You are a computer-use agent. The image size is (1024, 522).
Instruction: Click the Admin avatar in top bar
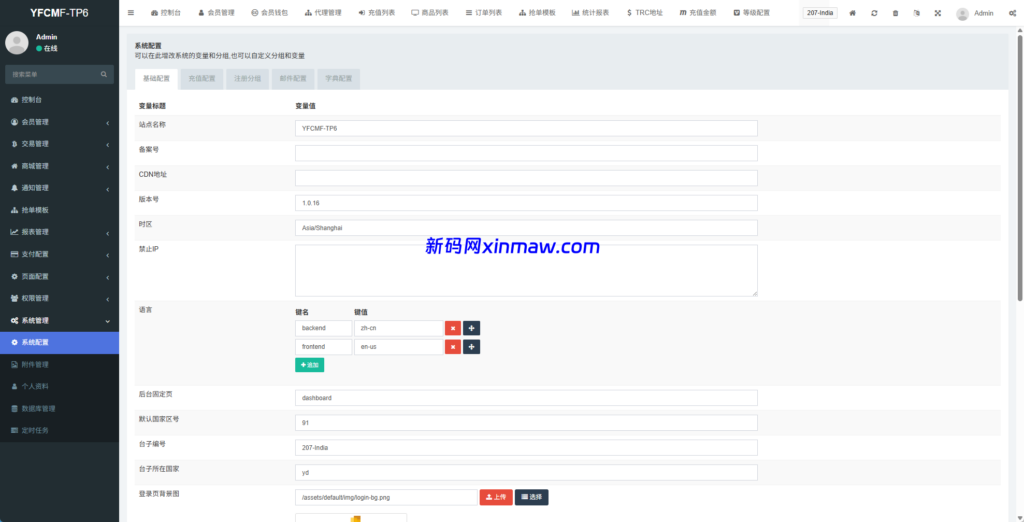[x=963, y=13]
